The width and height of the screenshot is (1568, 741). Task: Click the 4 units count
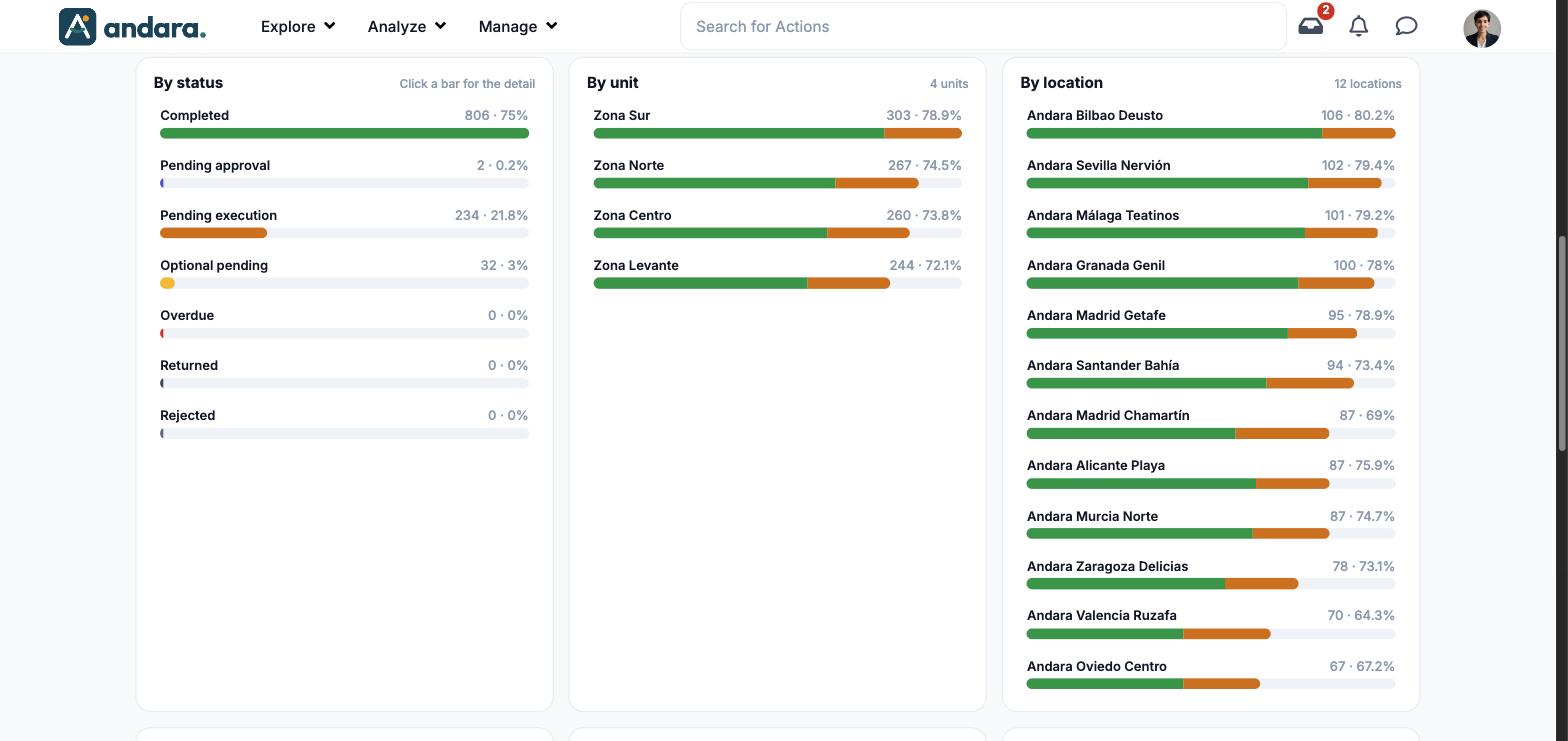pyautogui.click(x=949, y=84)
